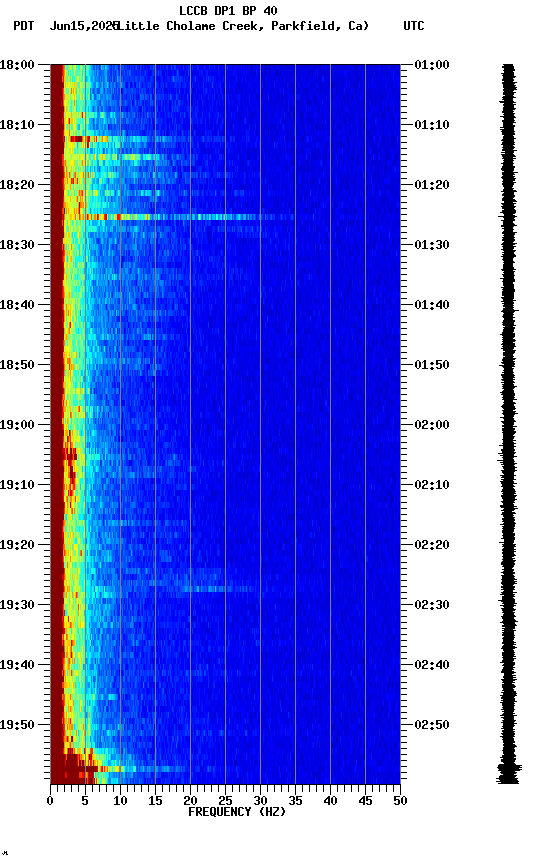552x864 pixels.
Task: Click the title text 'LCCB DP1 BP 40'
Action: [x=228, y=10]
